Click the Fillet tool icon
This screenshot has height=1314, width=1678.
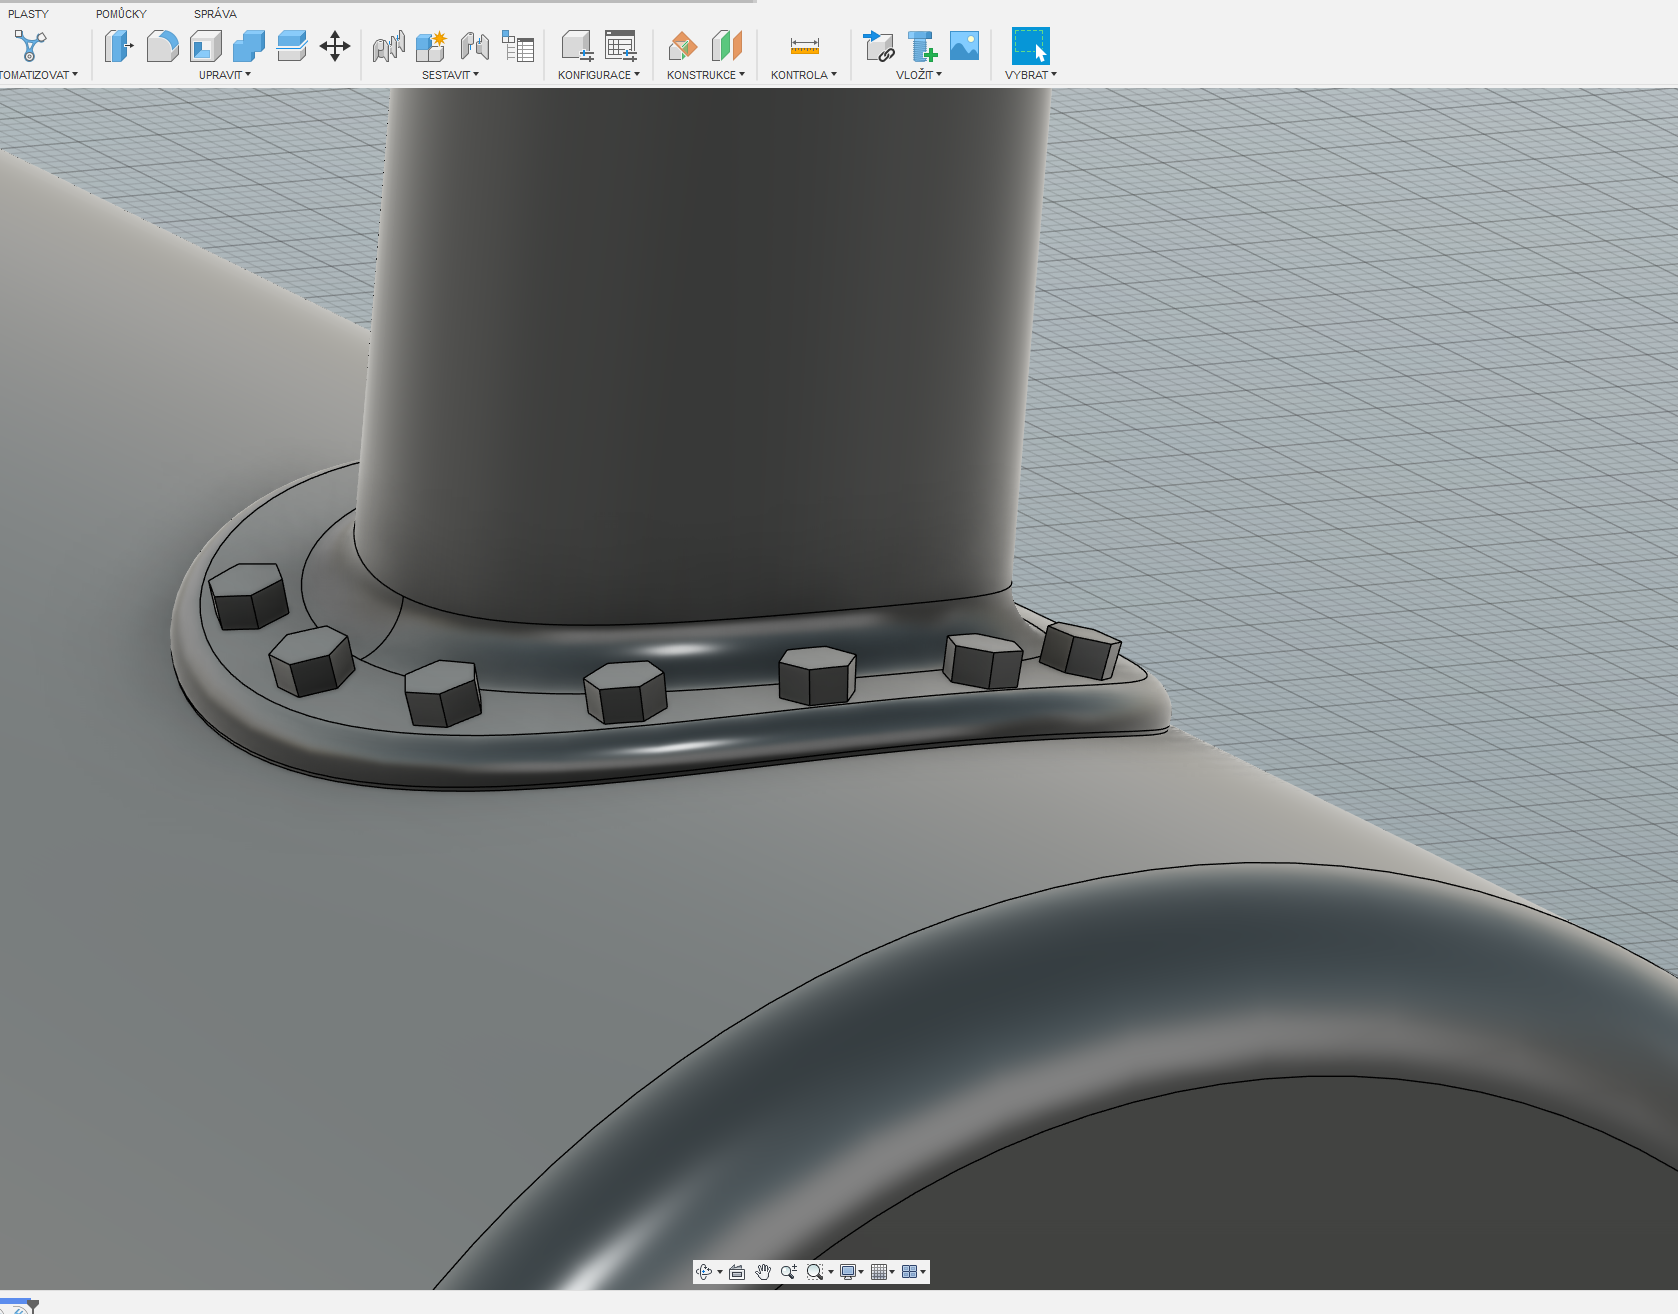click(x=162, y=46)
